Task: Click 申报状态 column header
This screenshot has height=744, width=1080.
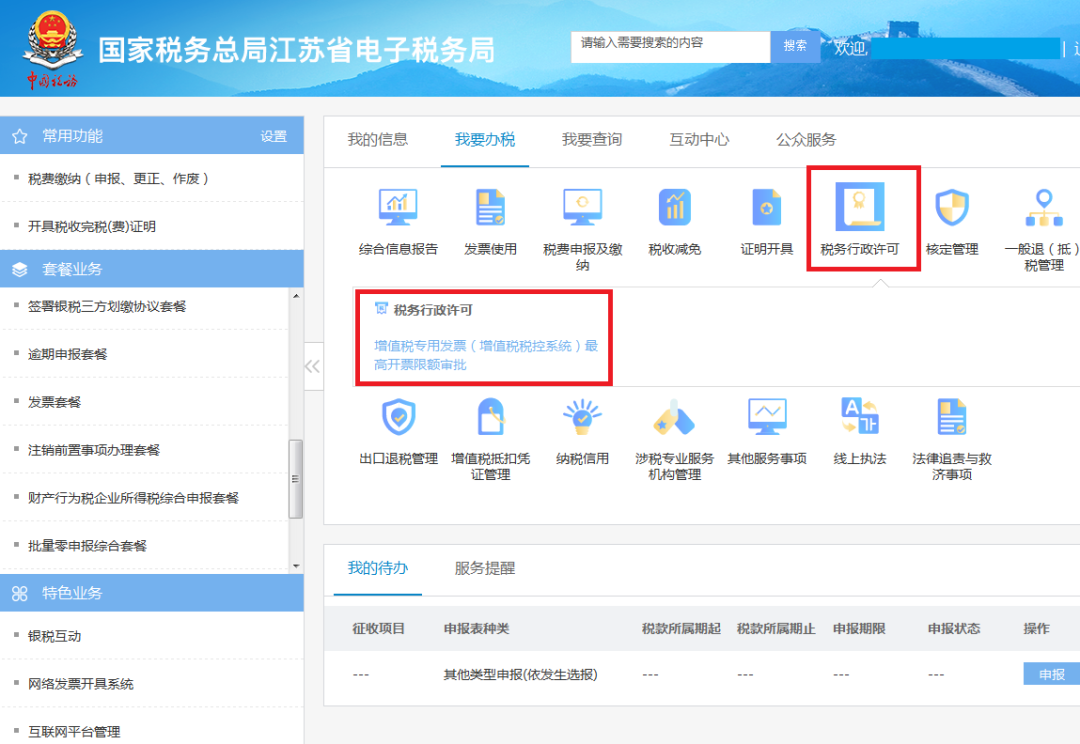Action: pyautogui.click(x=953, y=628)
